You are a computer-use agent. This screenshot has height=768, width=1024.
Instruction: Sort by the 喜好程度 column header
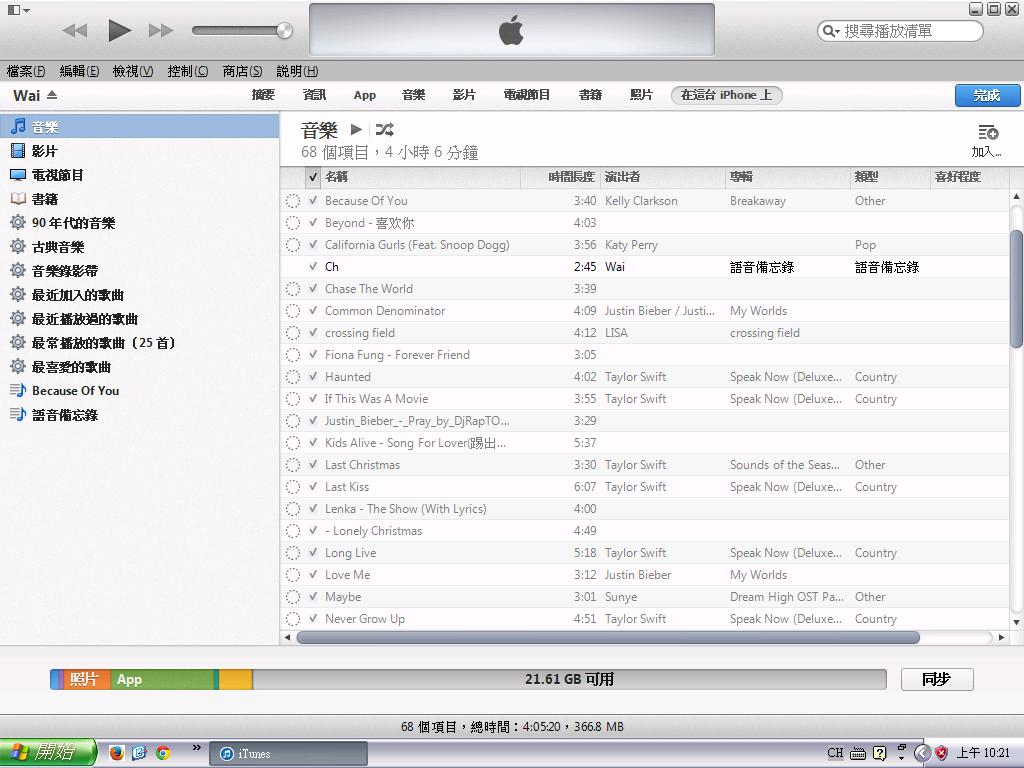(x=969, y=177)
